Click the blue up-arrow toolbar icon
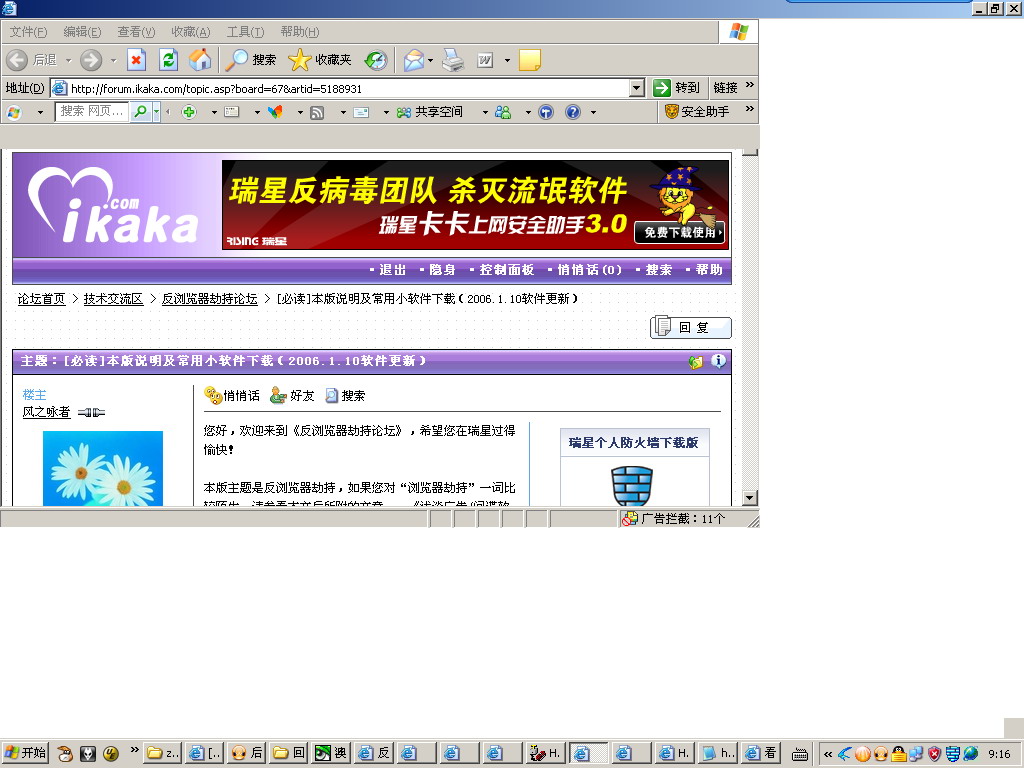1024x768 pixels. pyautogui.click(x=546, y=112)
